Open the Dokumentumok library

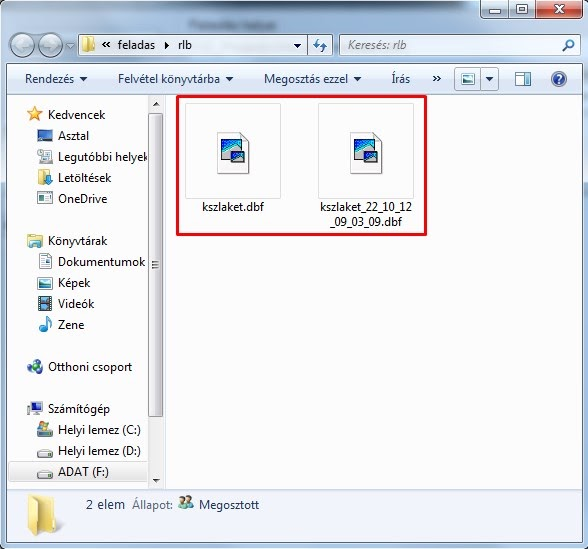pyautogui.click(x=102, y=262)
